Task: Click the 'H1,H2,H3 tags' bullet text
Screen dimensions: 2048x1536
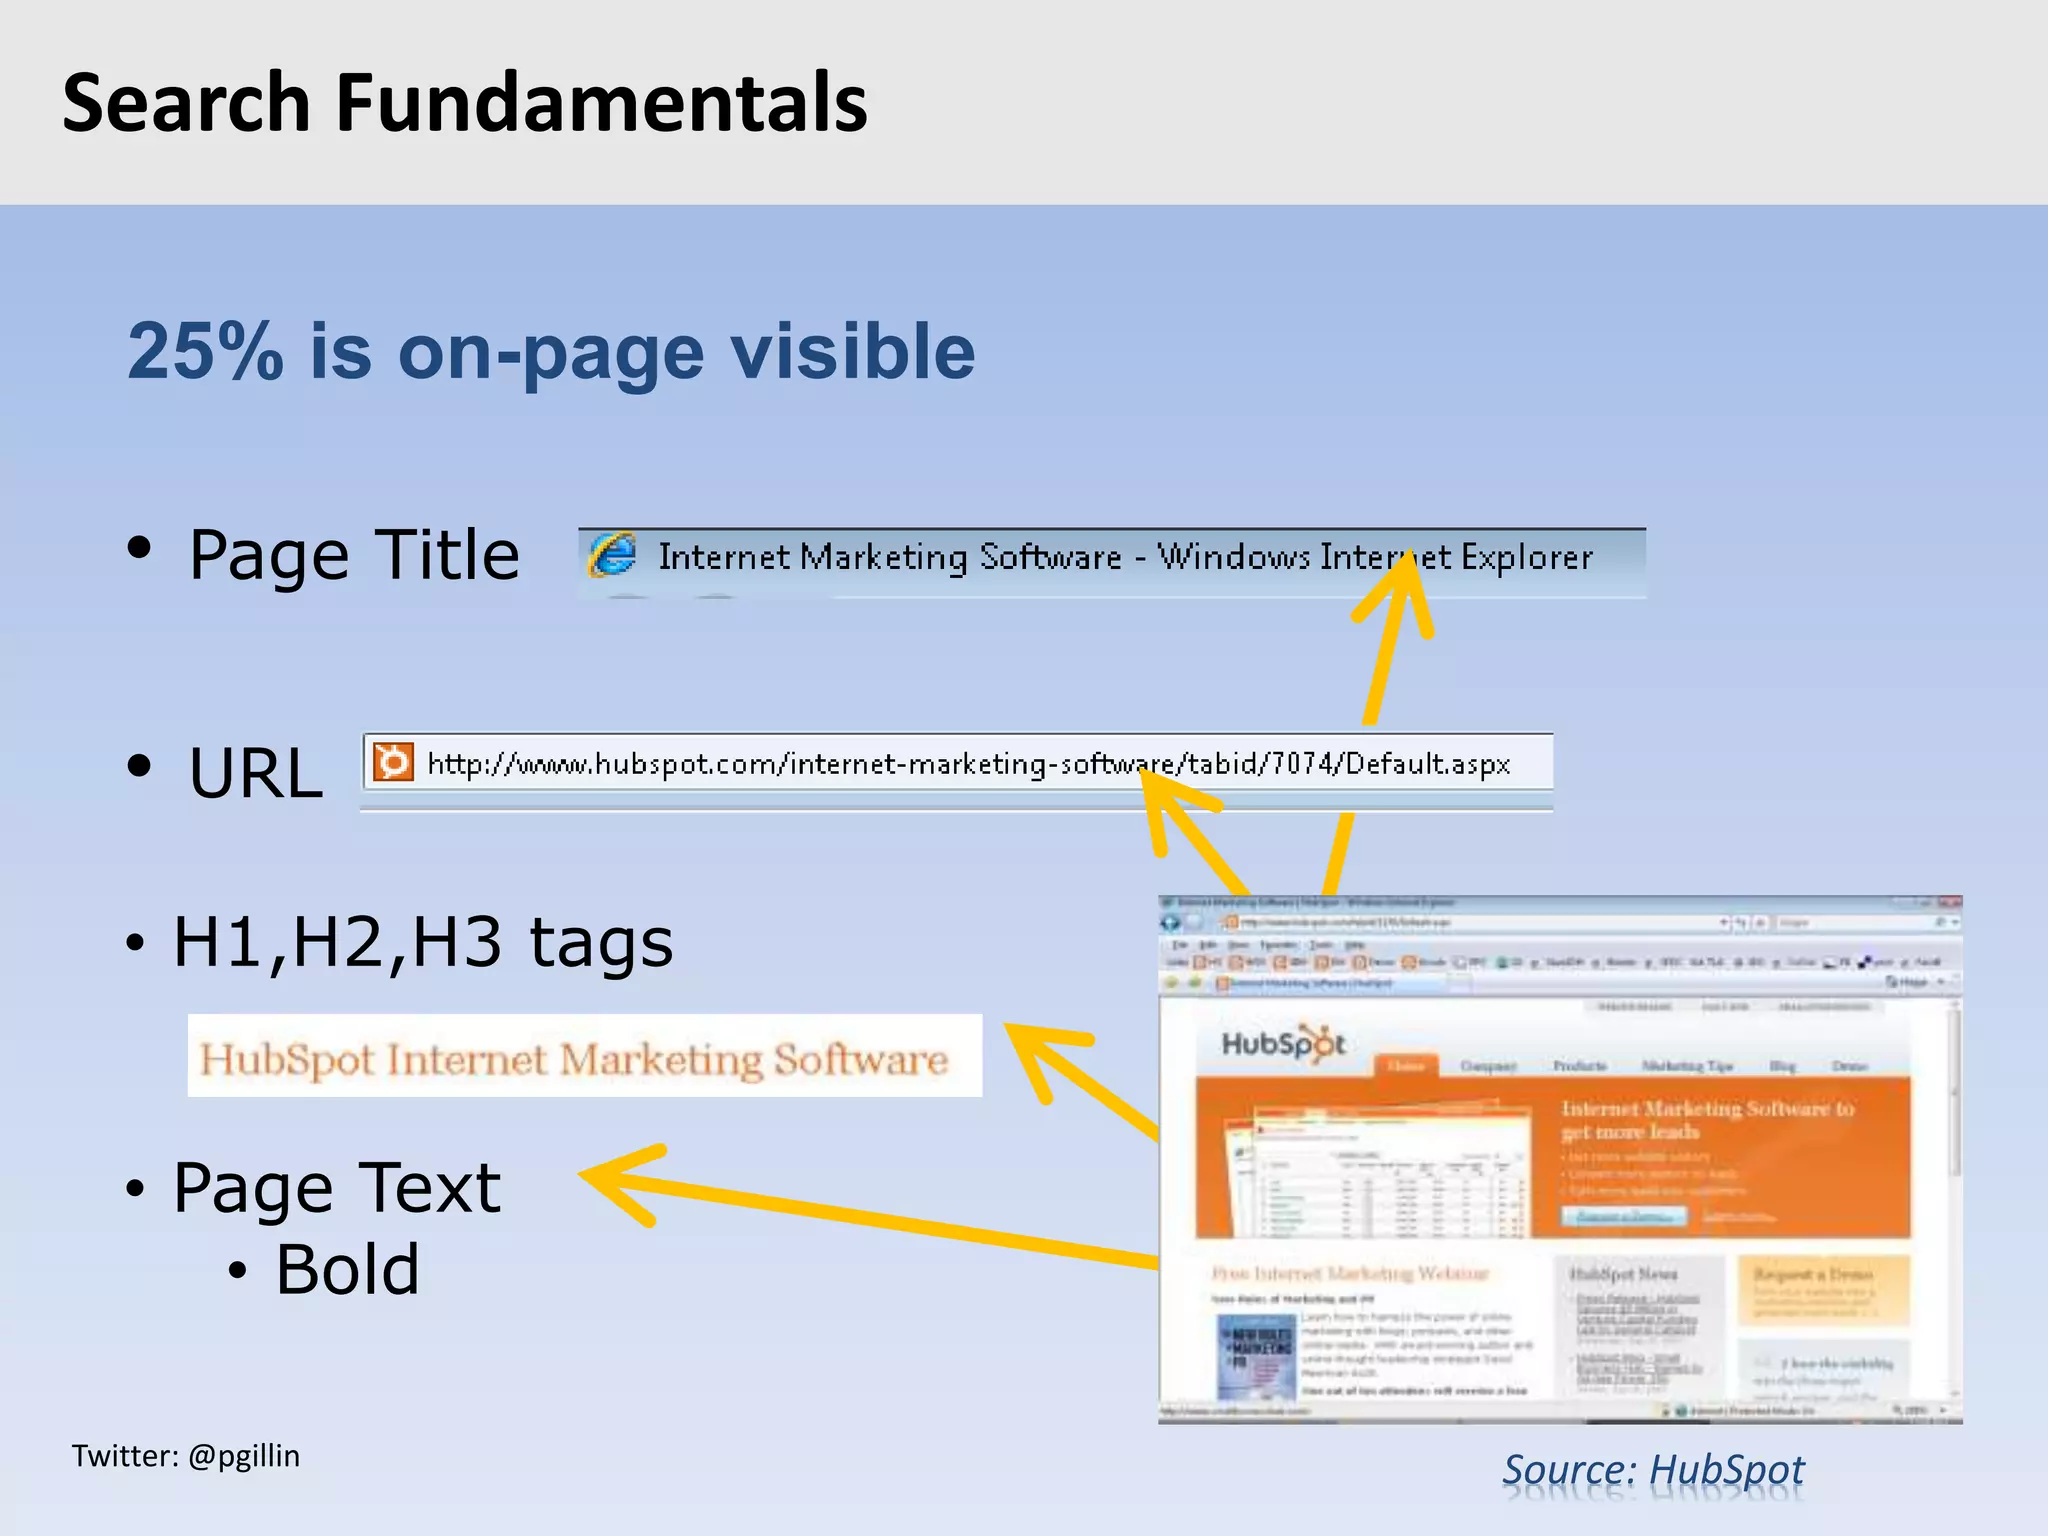Action: click(423, 942)
